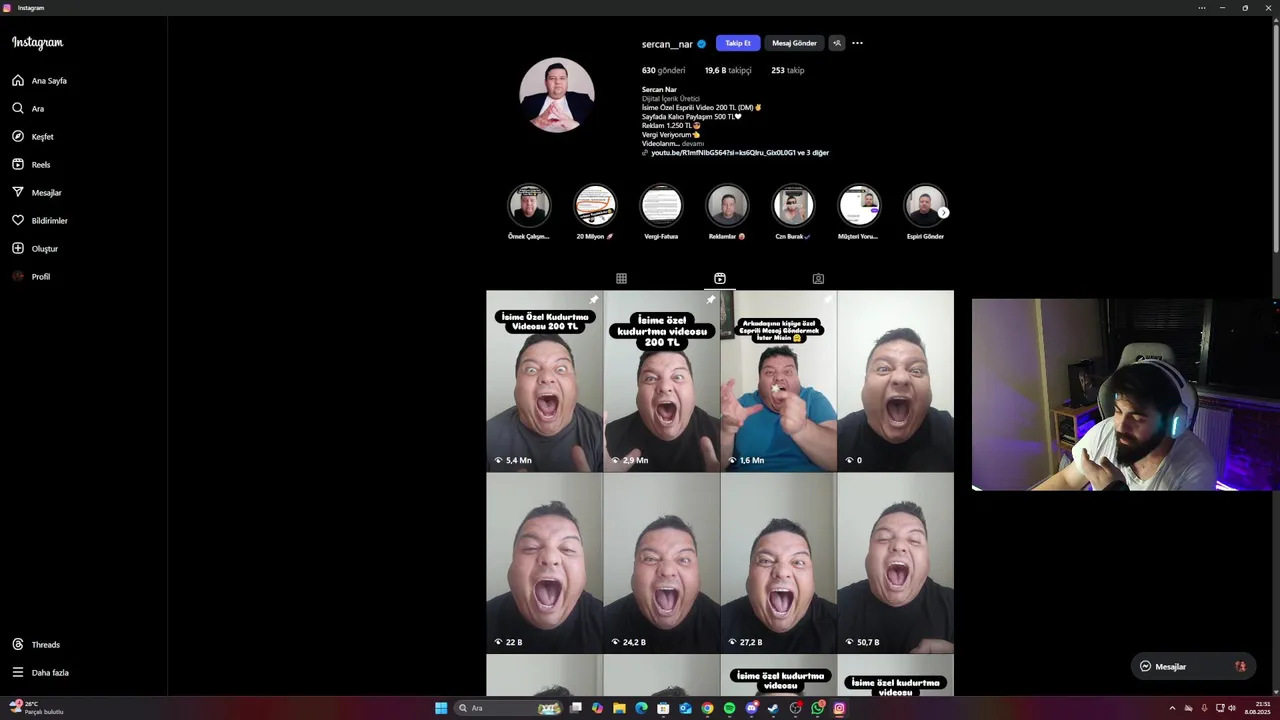
Task: Open the Keşfet explore page
Action: click(x=34, y=136)
